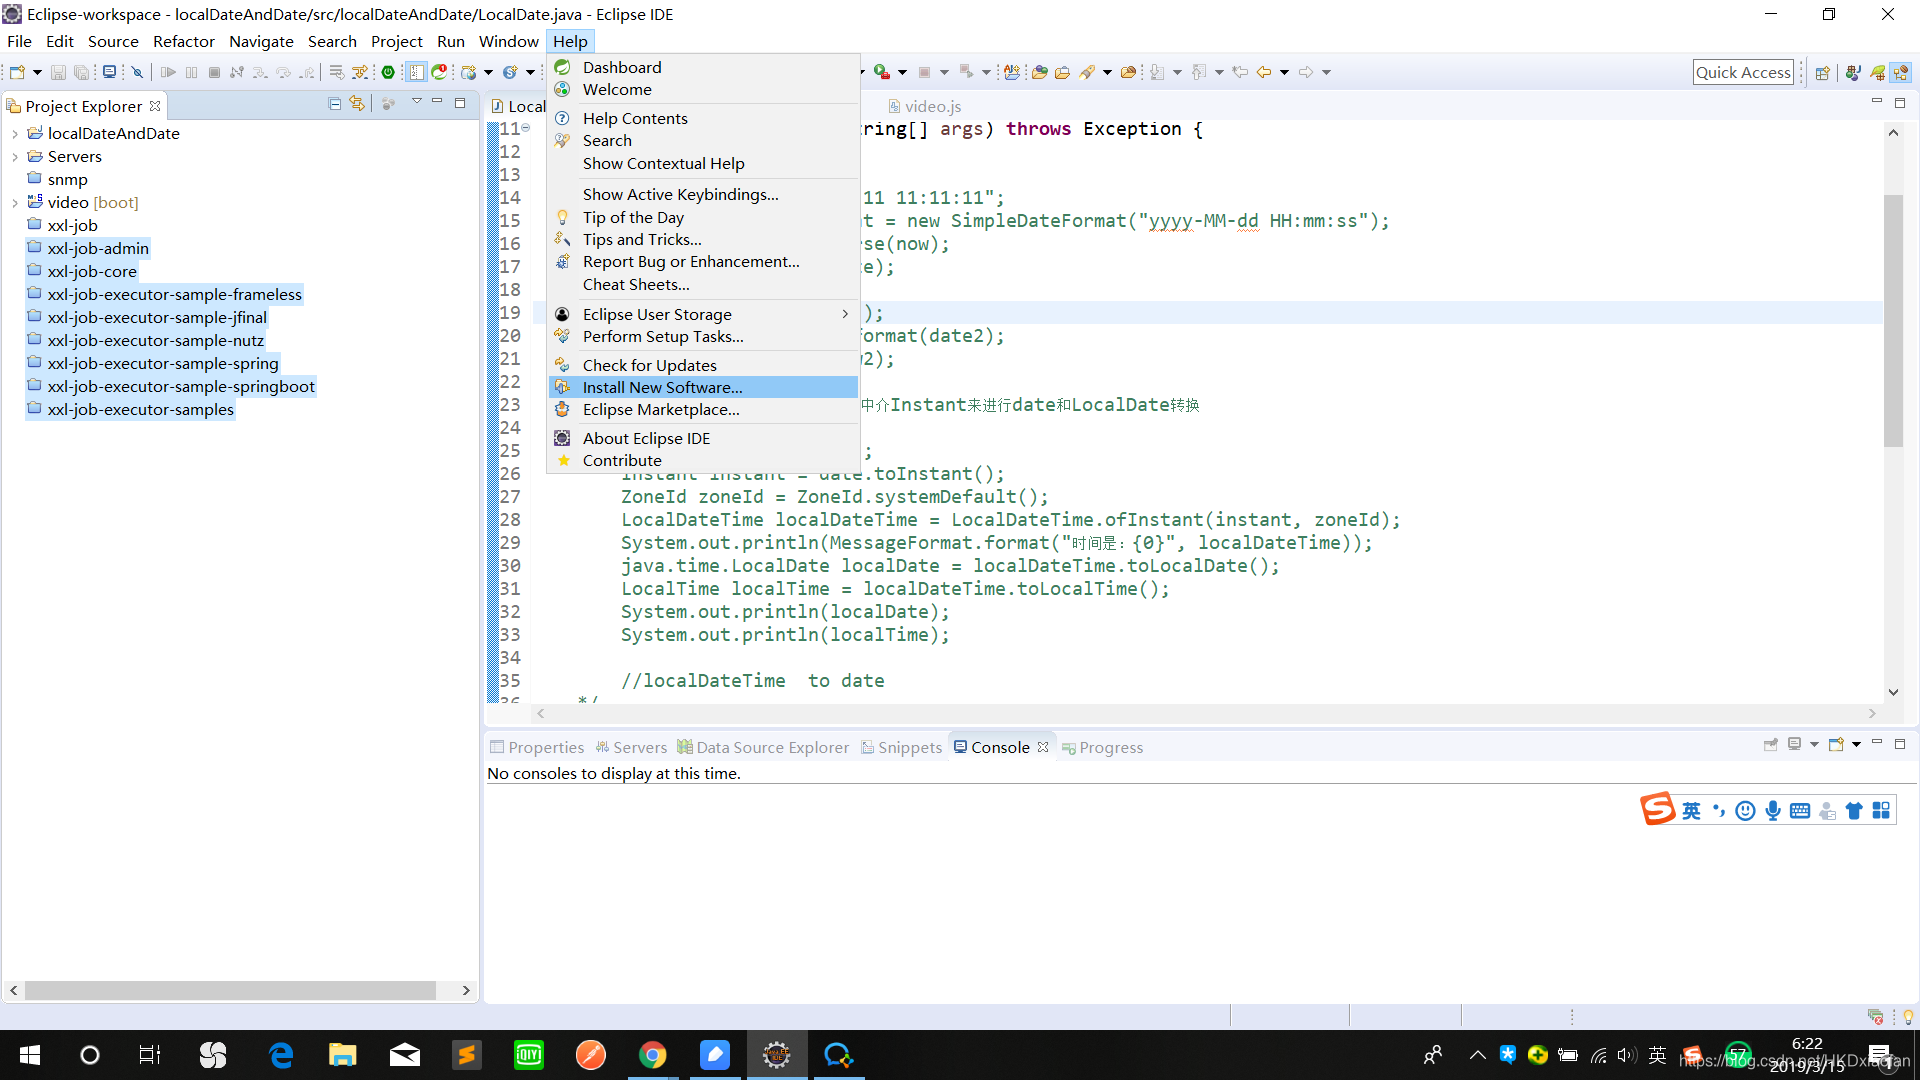This screenshot has height=1080, width=1920.
Task: Choose Eclipse Marketplace from Help menu
Action: [x=704, y=410]
